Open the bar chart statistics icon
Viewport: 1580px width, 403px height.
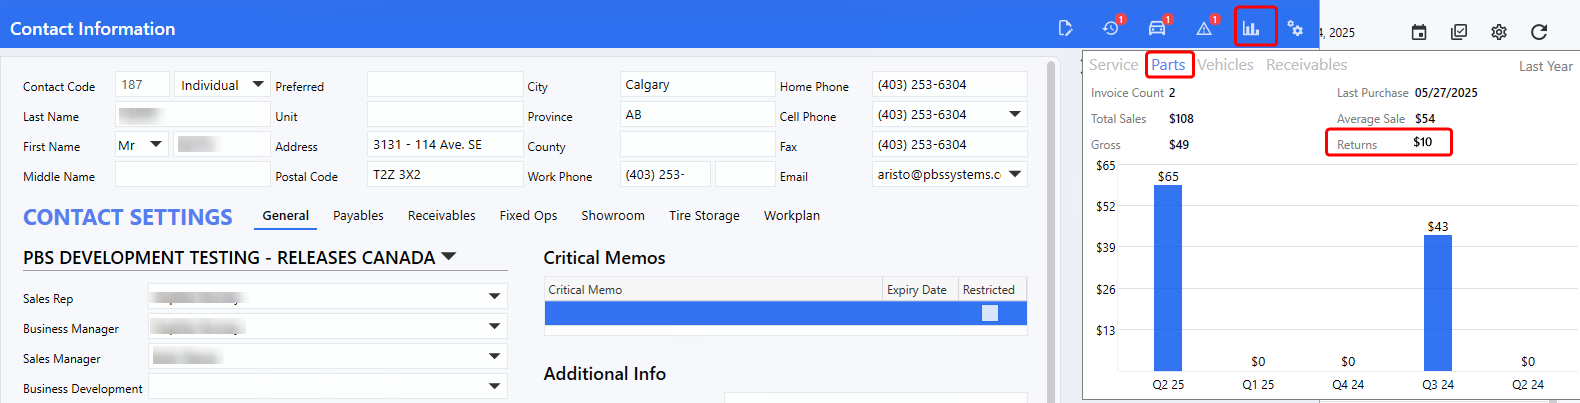(x=1251, y=29)
